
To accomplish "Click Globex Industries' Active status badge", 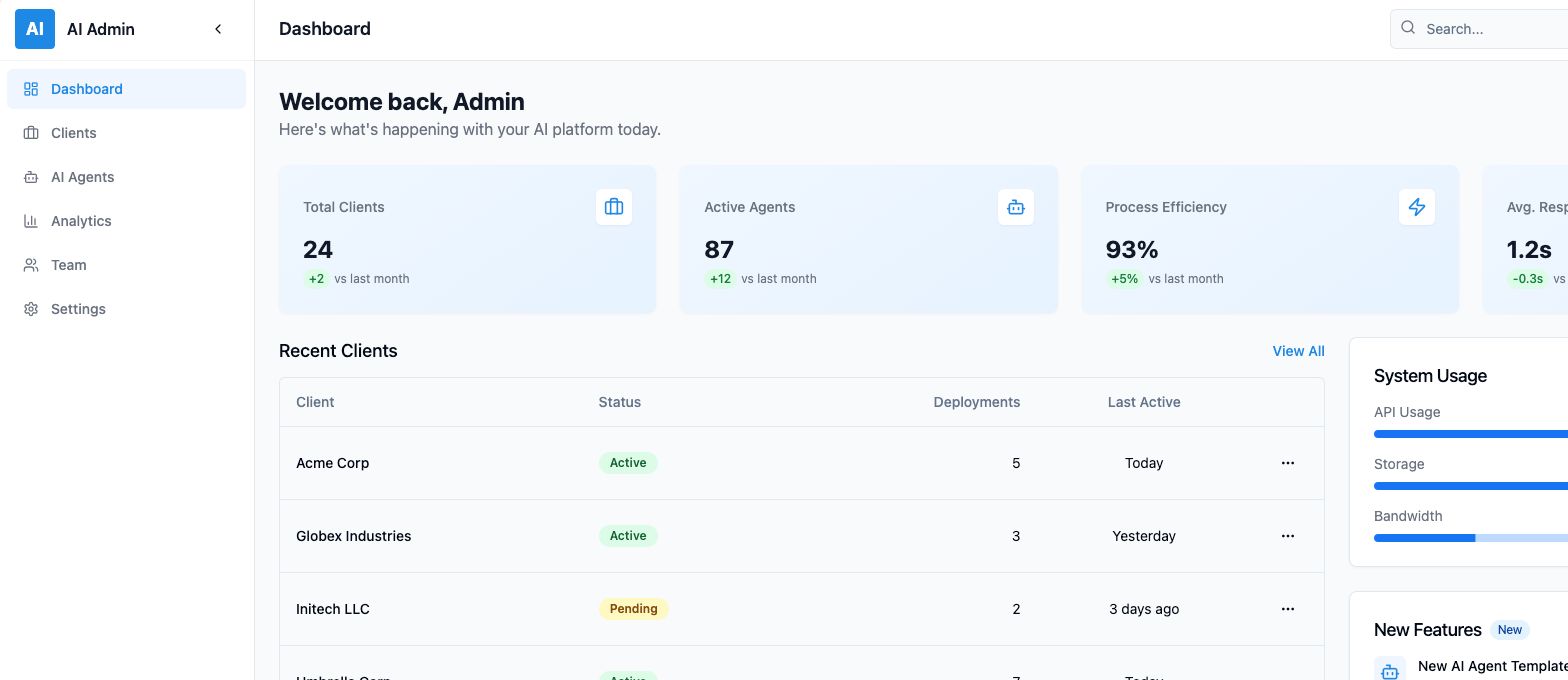I will (628, 536).
